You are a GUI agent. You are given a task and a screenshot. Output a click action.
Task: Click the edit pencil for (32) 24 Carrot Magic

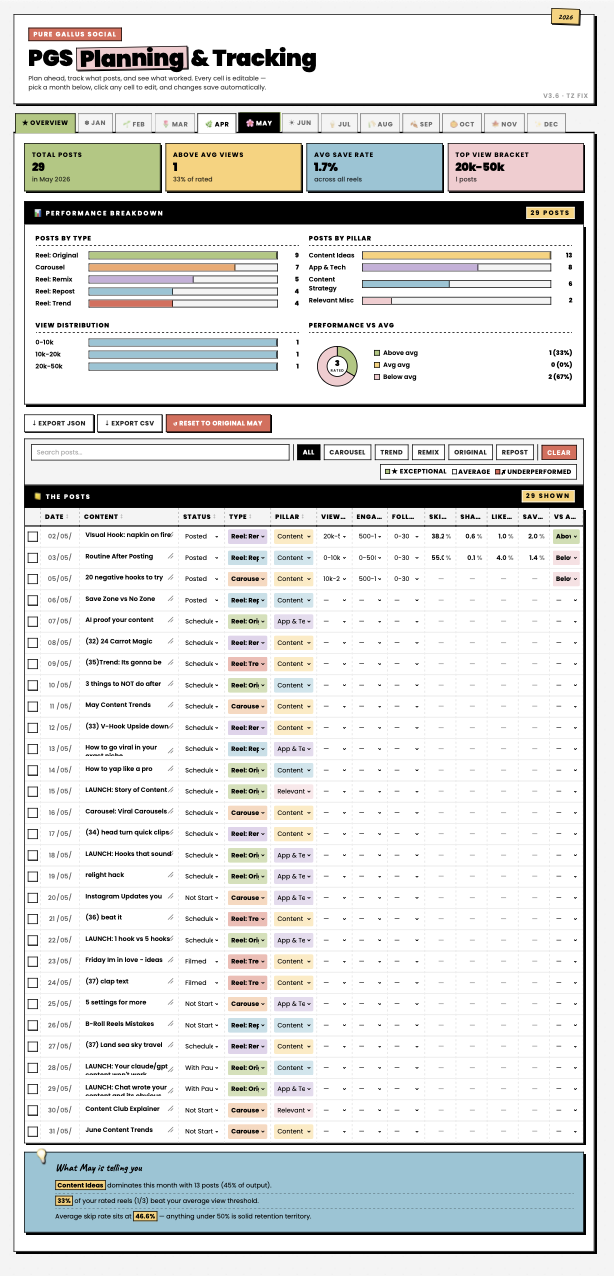coord(171,642)
